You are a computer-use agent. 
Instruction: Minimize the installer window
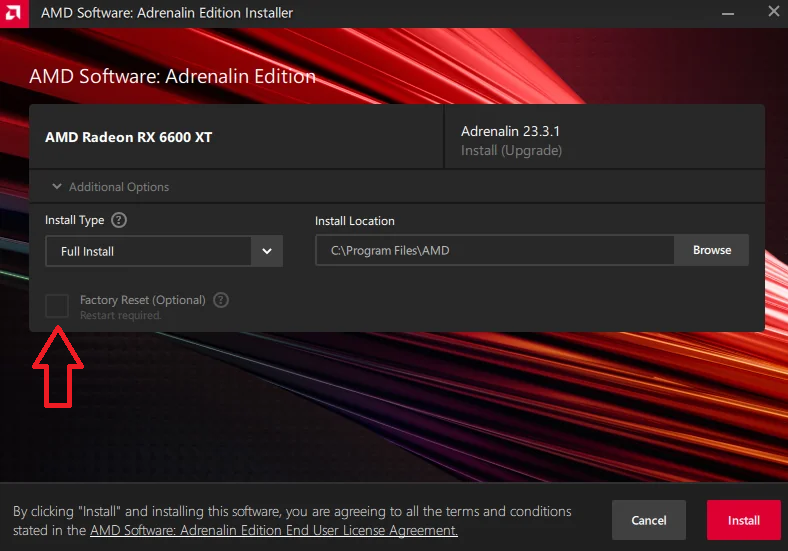coord(728,13)
